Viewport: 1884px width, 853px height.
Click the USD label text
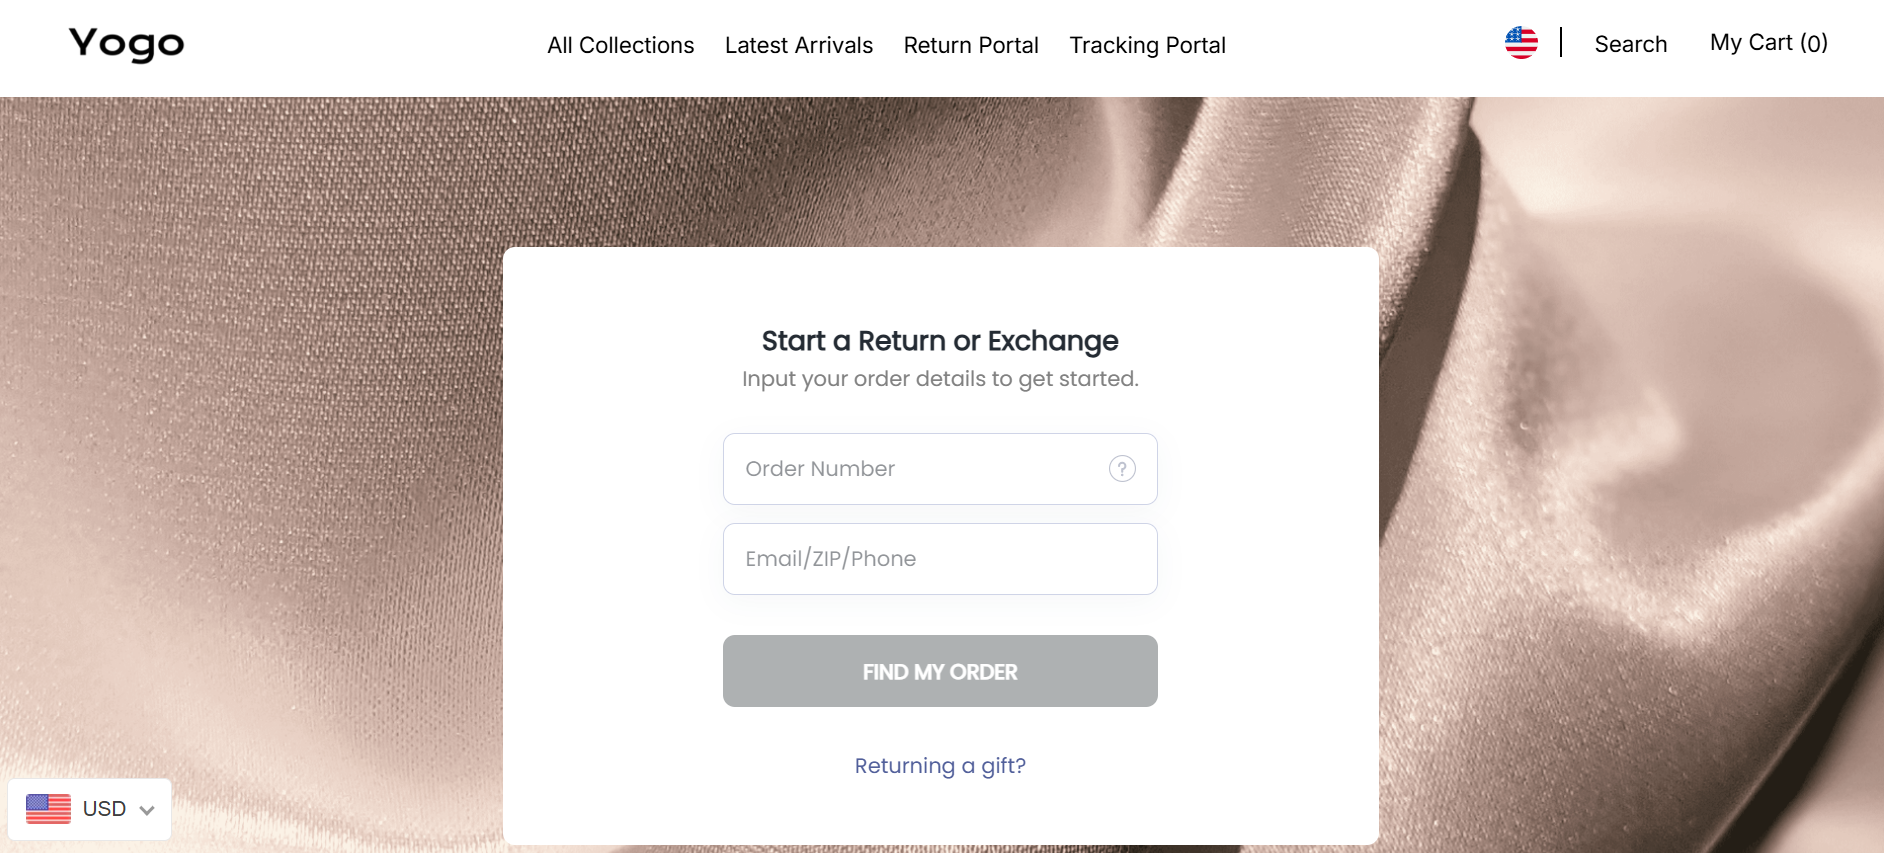pos(104,809)
